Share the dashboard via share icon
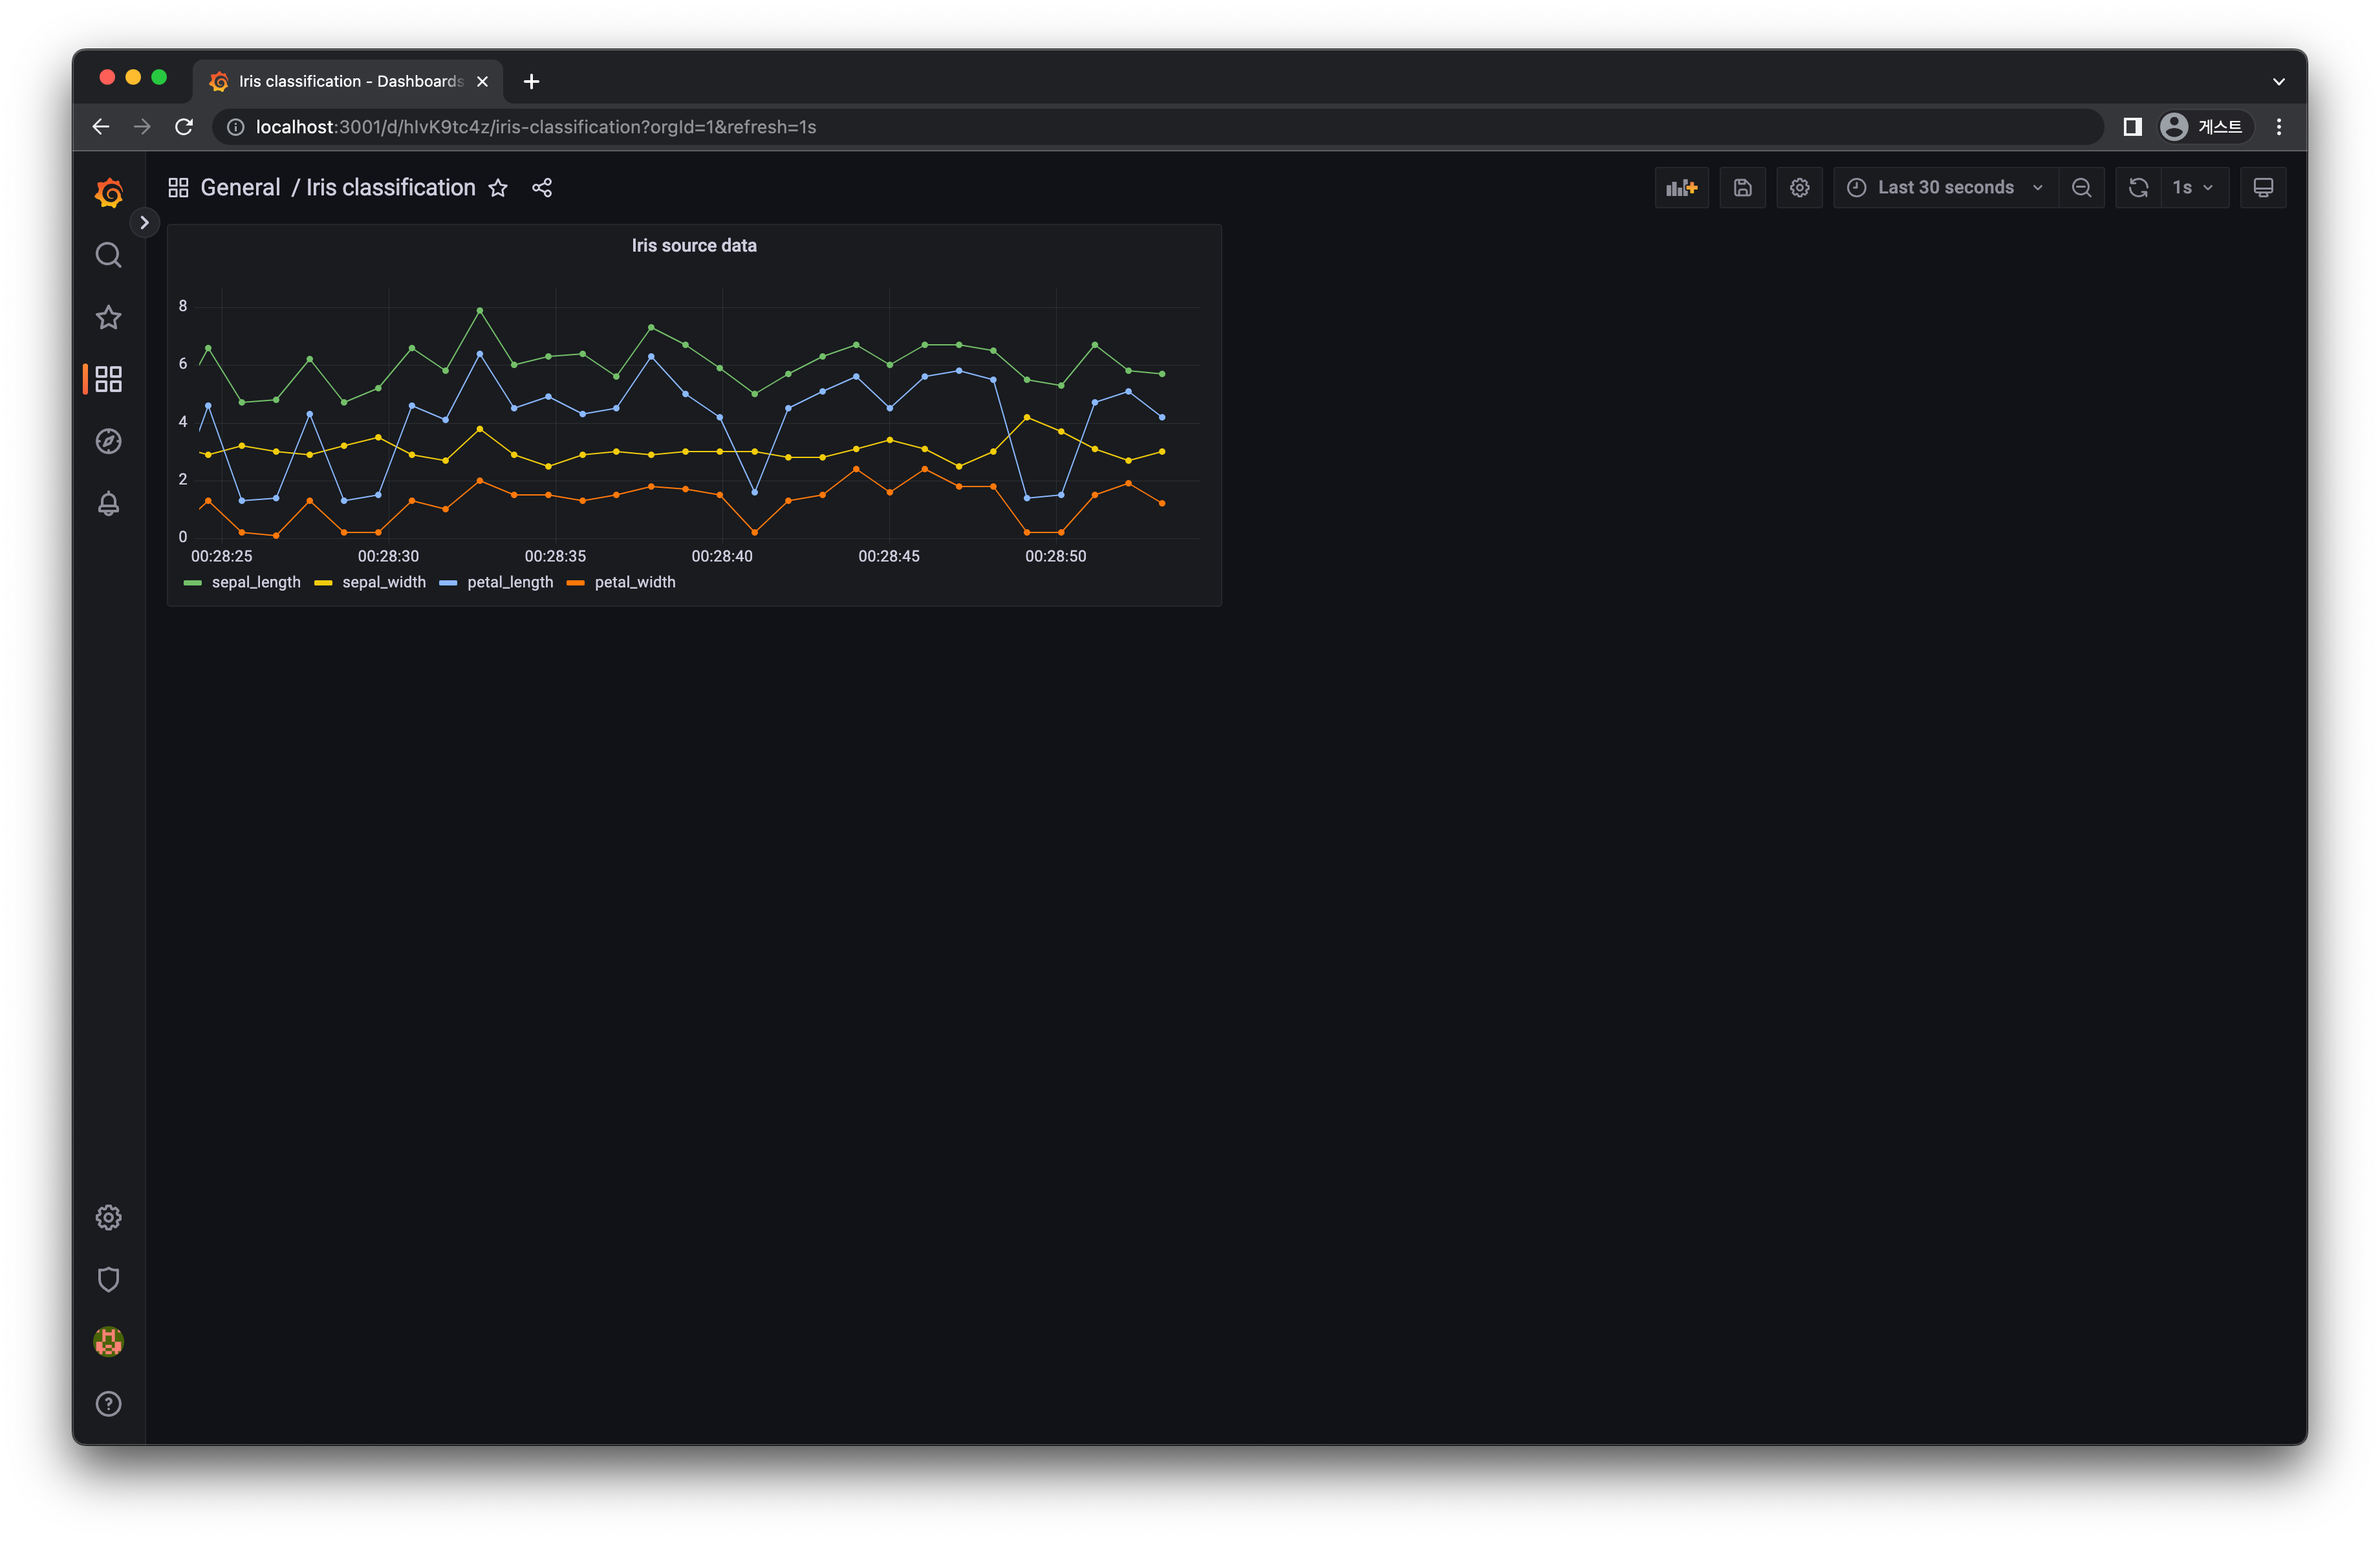 click(x=542, y=188)
